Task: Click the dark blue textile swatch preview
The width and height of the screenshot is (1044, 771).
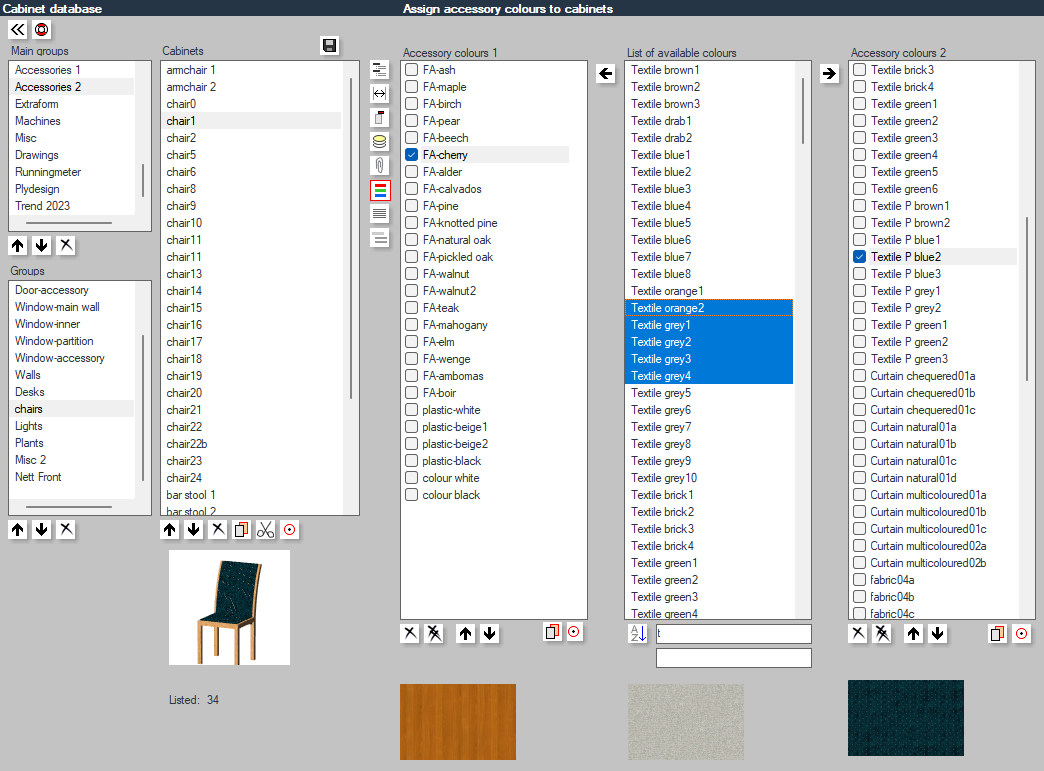Action: (906, 718)
